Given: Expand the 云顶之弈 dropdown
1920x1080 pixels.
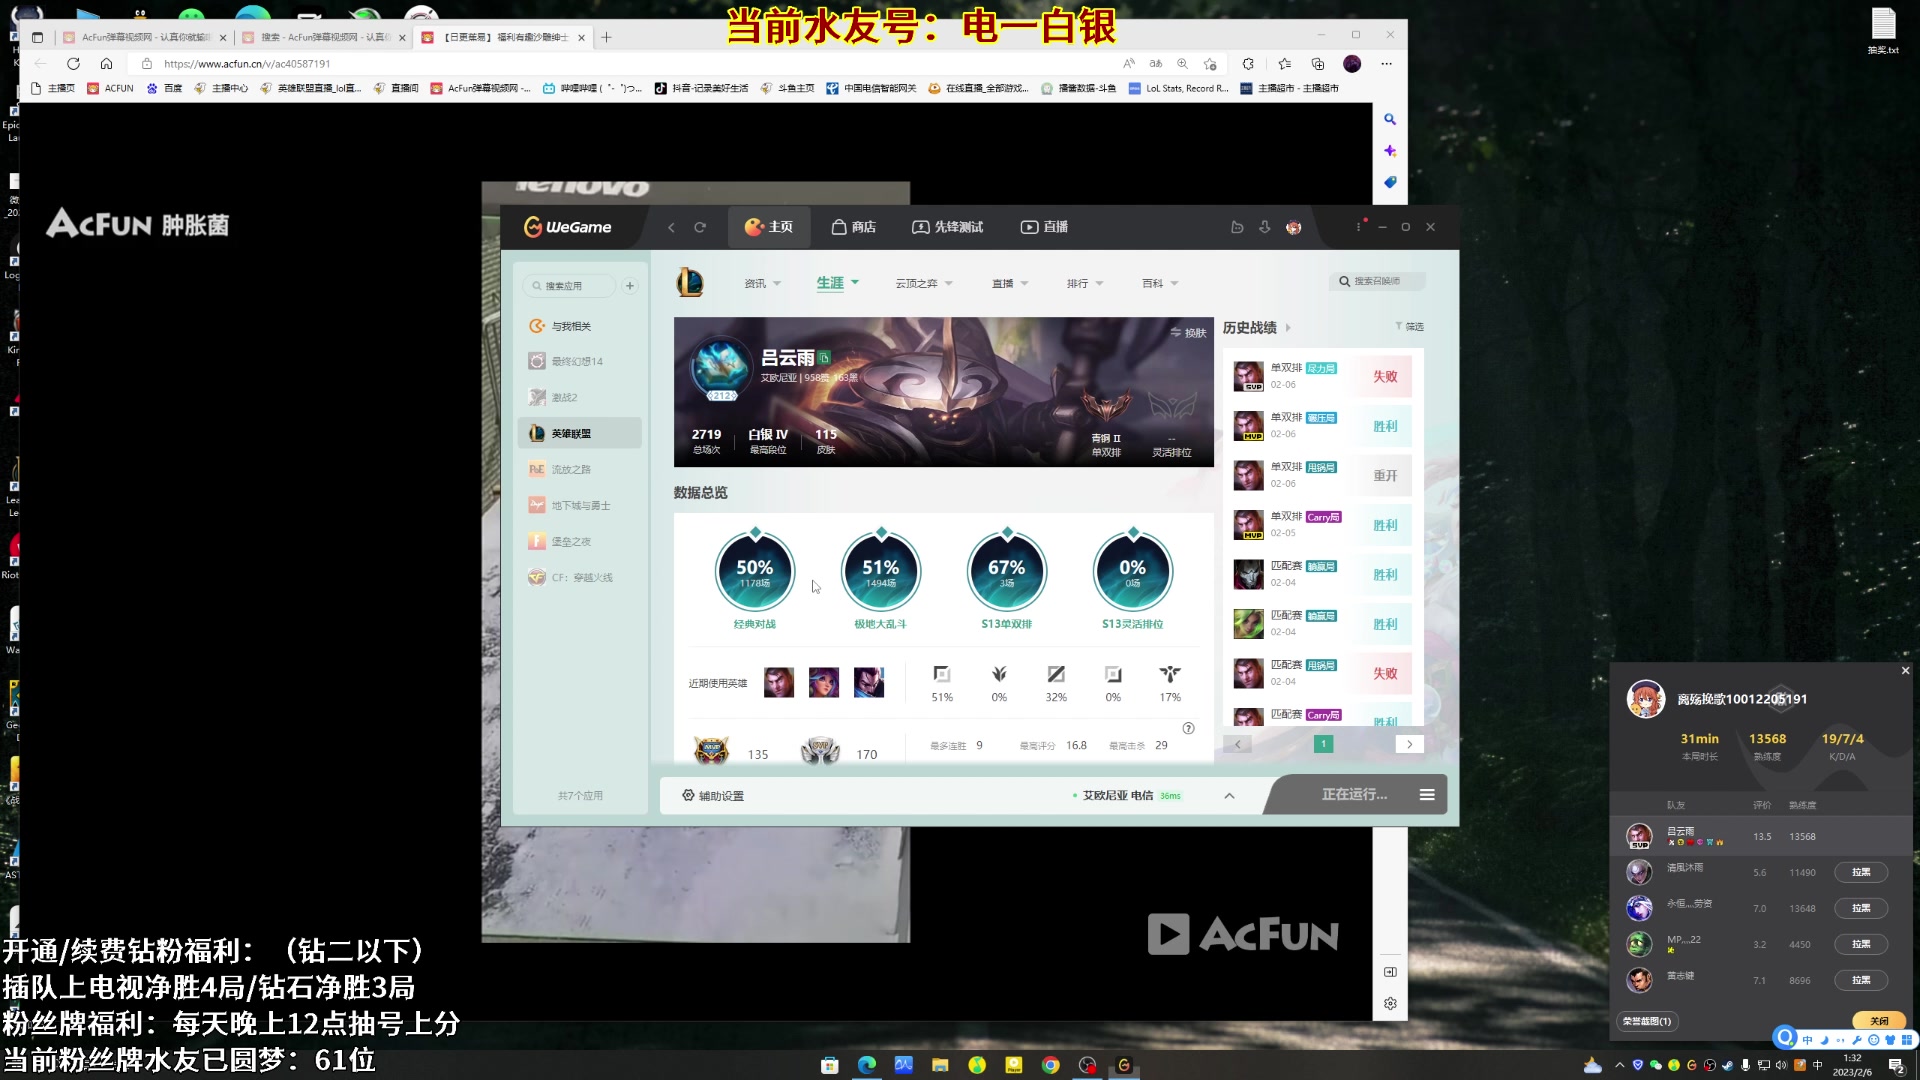Looking at the screenshot, I should pos(924,283).
